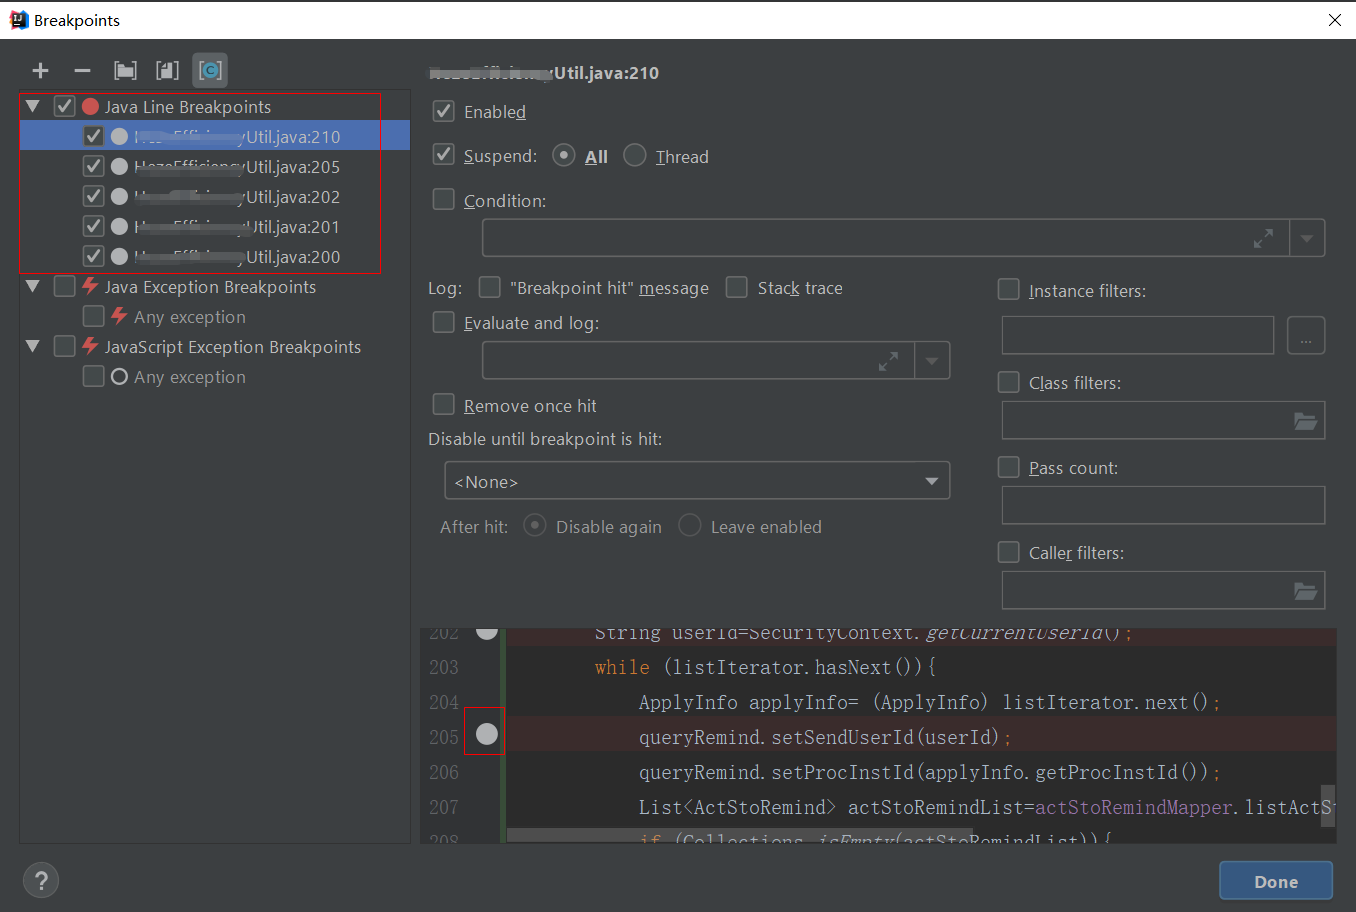The width and height of the screenshot is (1356, 912).
Task: Open the Caller filters browse folder icon
Action: click(x=1305, y=591)
